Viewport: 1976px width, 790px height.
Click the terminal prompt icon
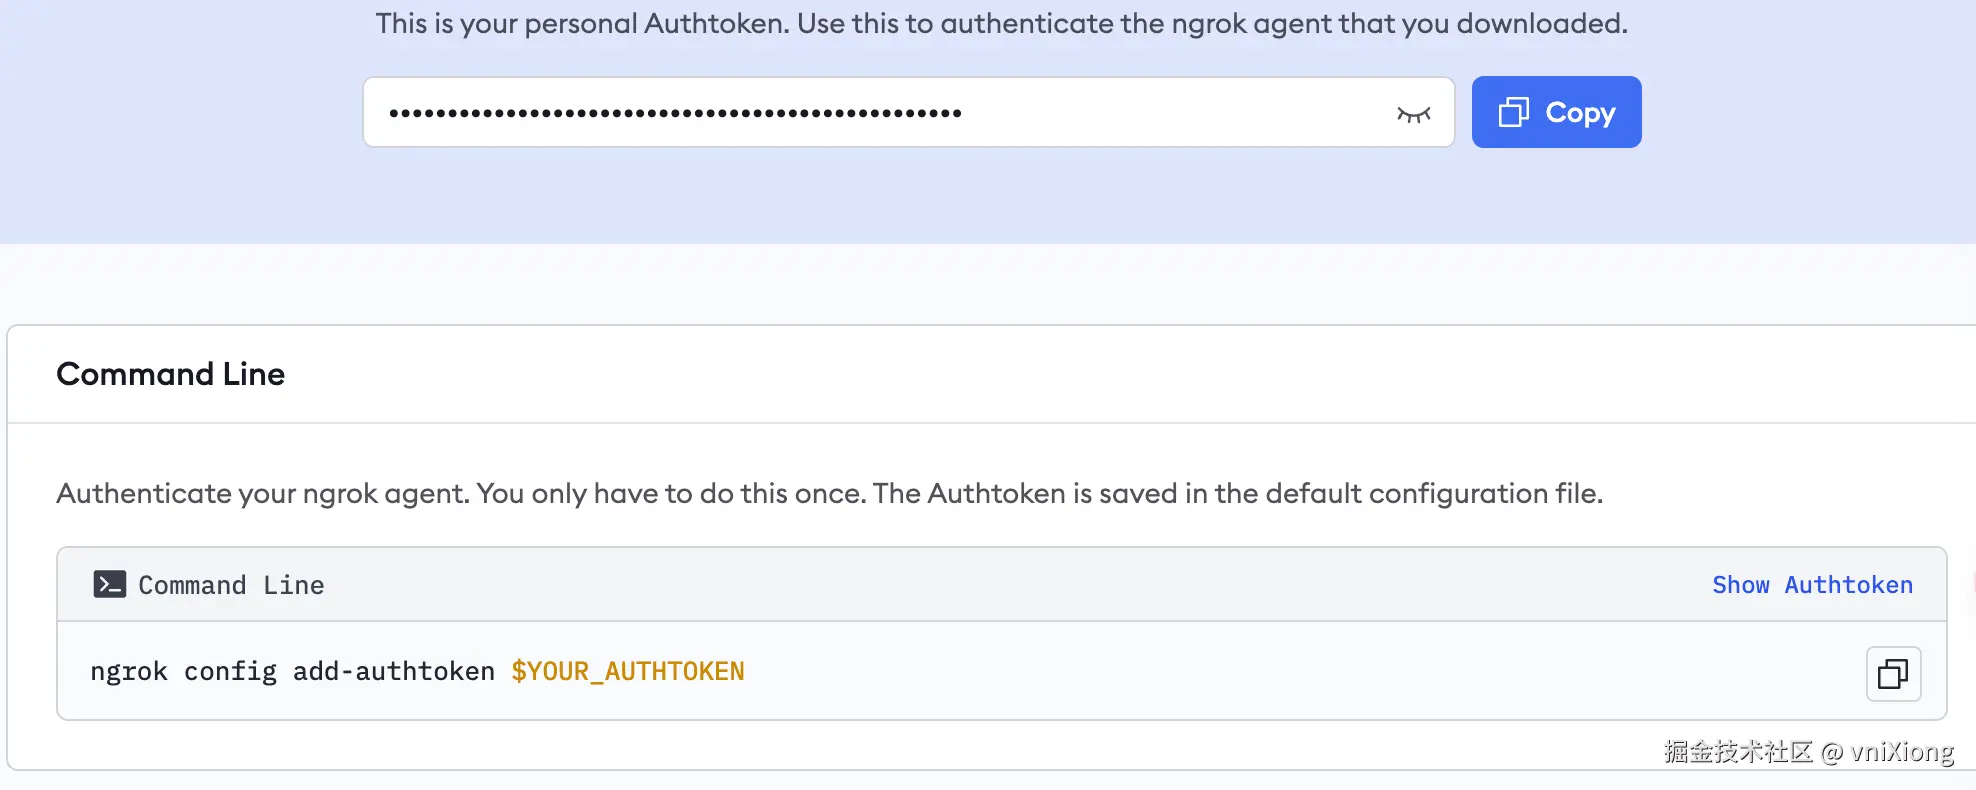pyautogui.click(x=109, y=584)
